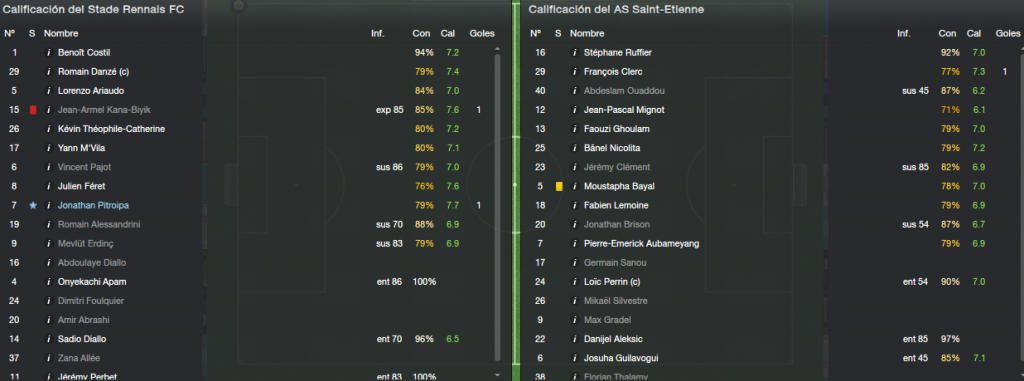The image size is (1024, 381).
Task: Select red card icon for Kana-Biyik
Action: (x=33, y=110)
